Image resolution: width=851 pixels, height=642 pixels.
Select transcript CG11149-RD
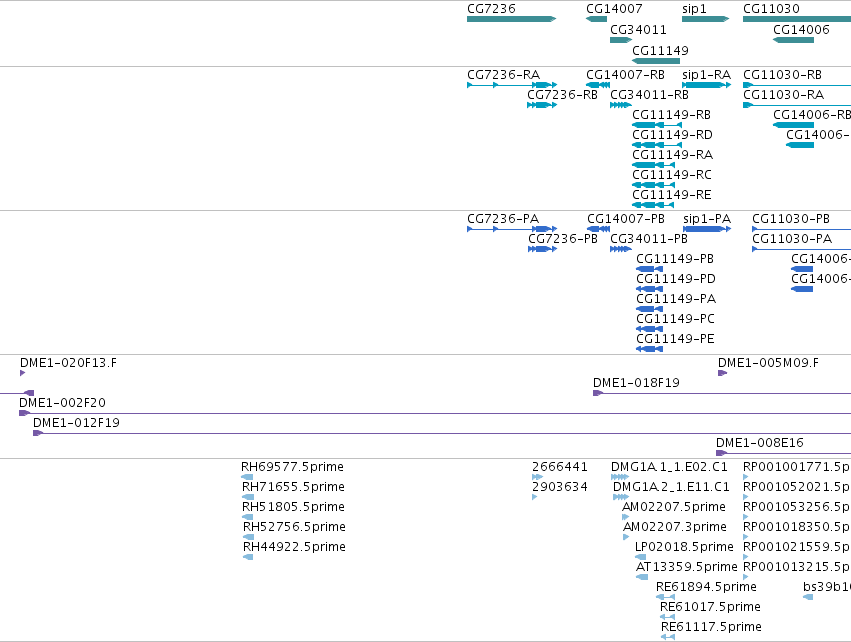657,145
